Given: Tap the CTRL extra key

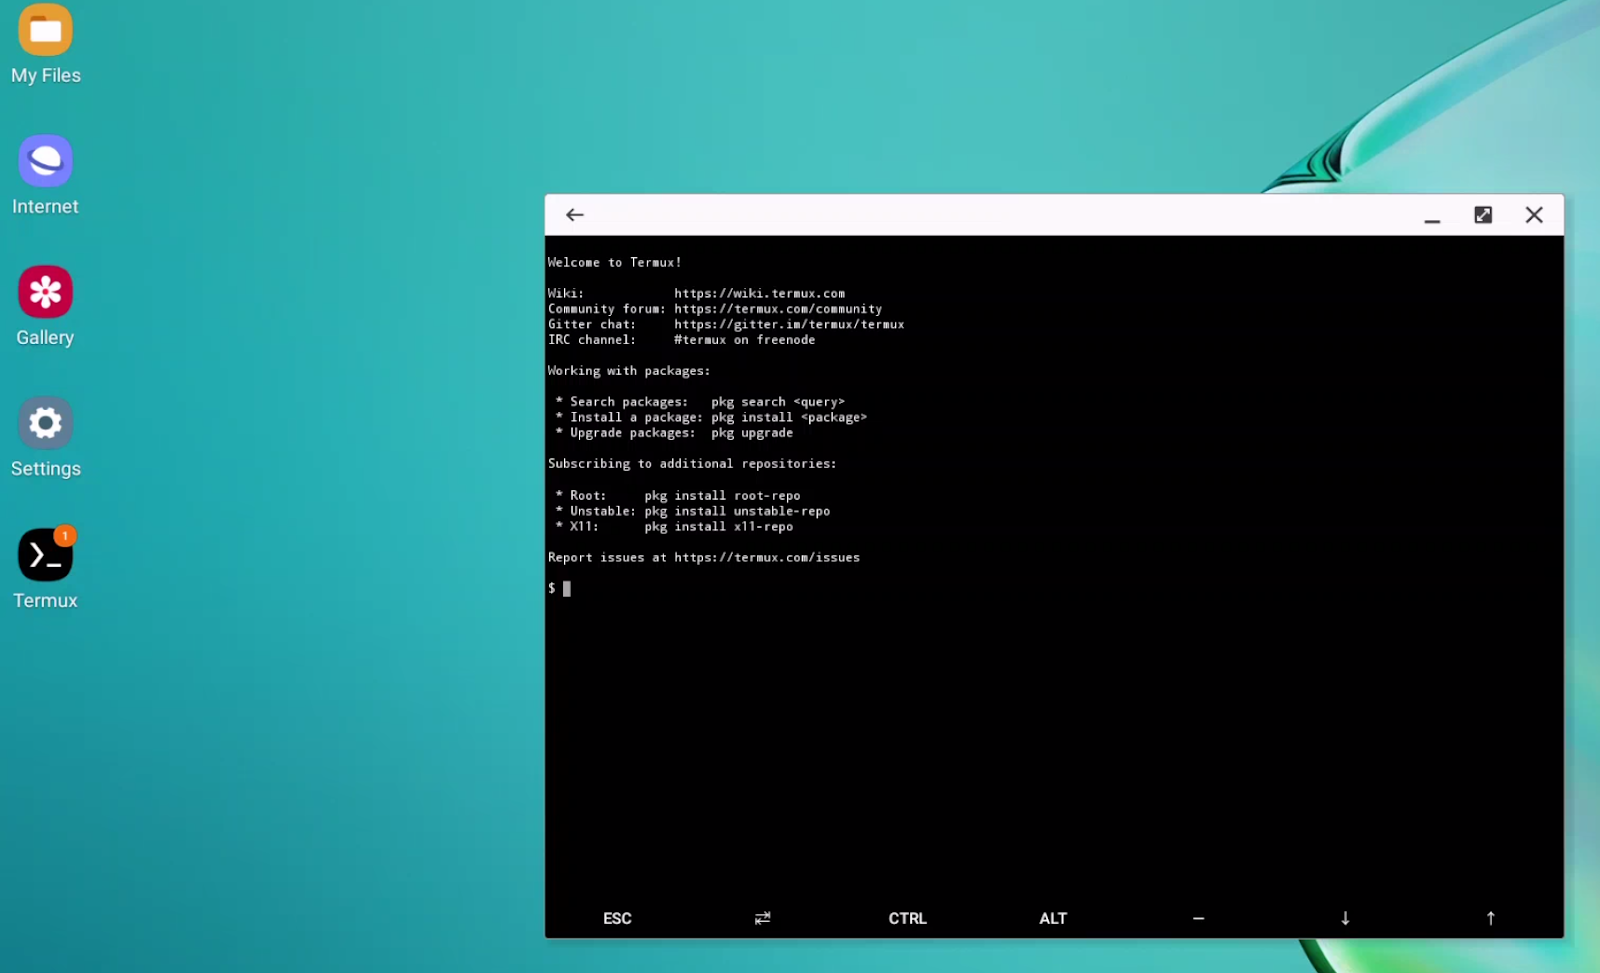Looking at the screenshot, I should pos(907,918).
